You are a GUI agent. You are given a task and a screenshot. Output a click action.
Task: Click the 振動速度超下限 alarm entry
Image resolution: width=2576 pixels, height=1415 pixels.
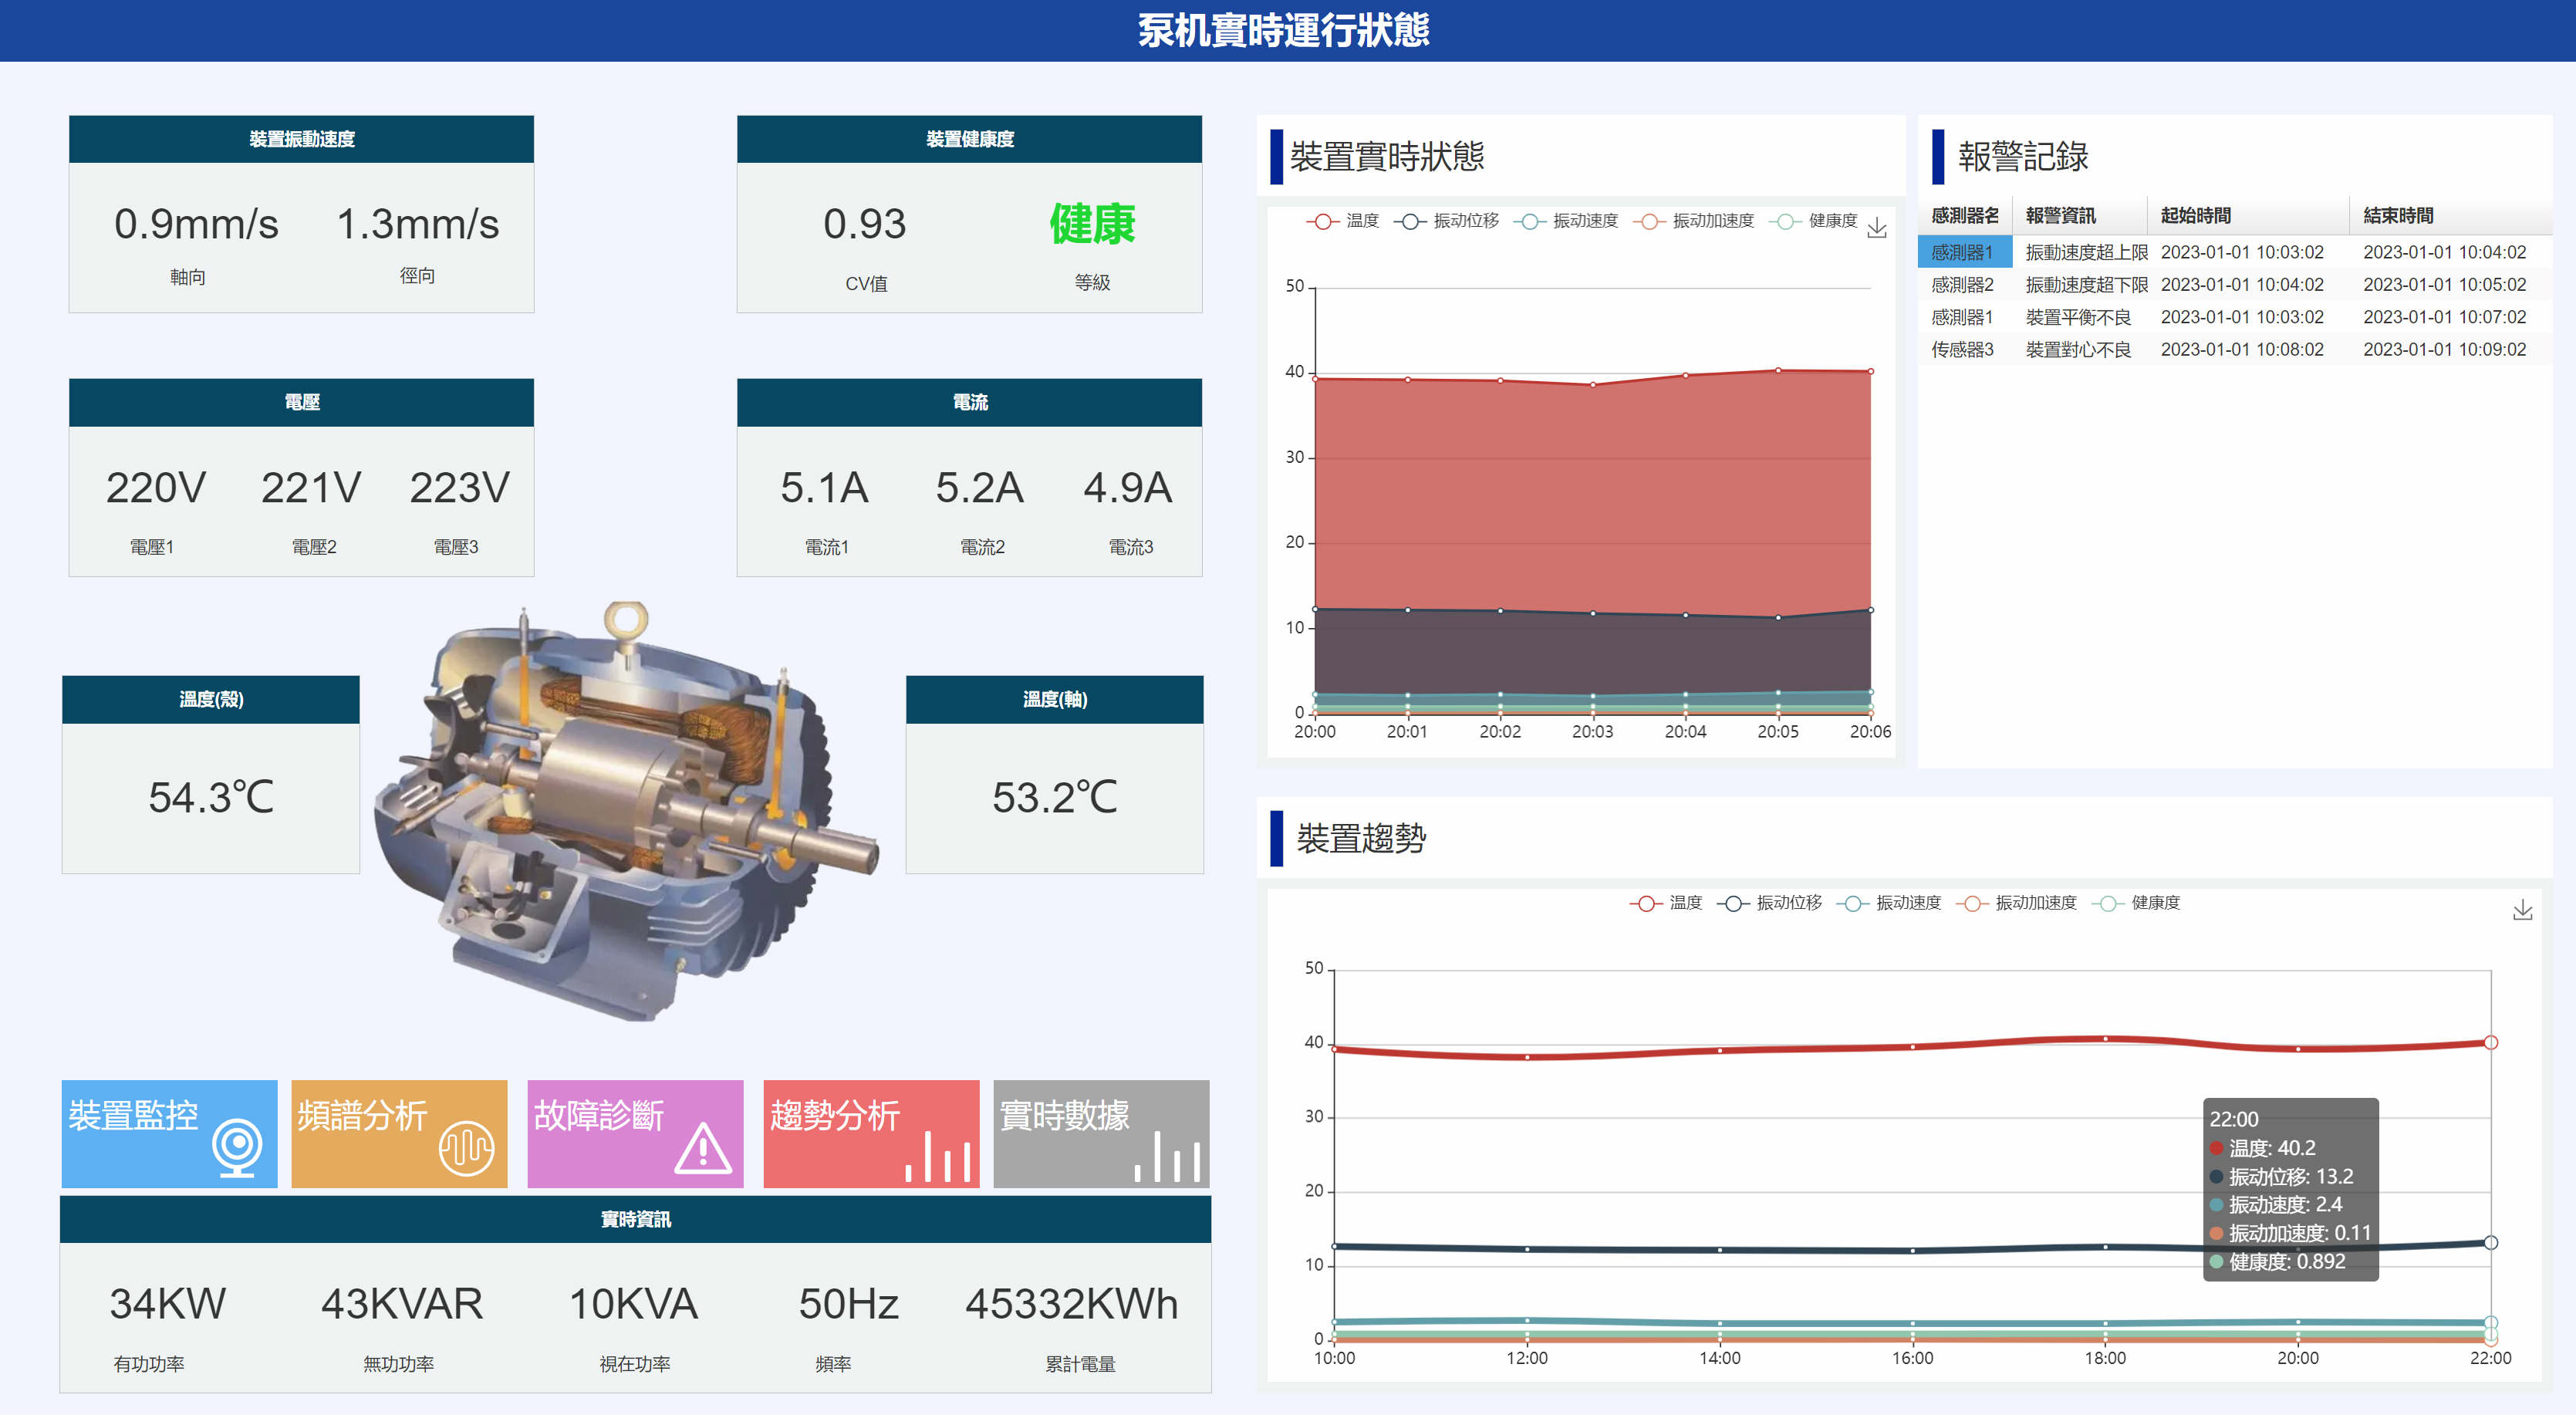pyautogui.click(x=2086, y=285)
